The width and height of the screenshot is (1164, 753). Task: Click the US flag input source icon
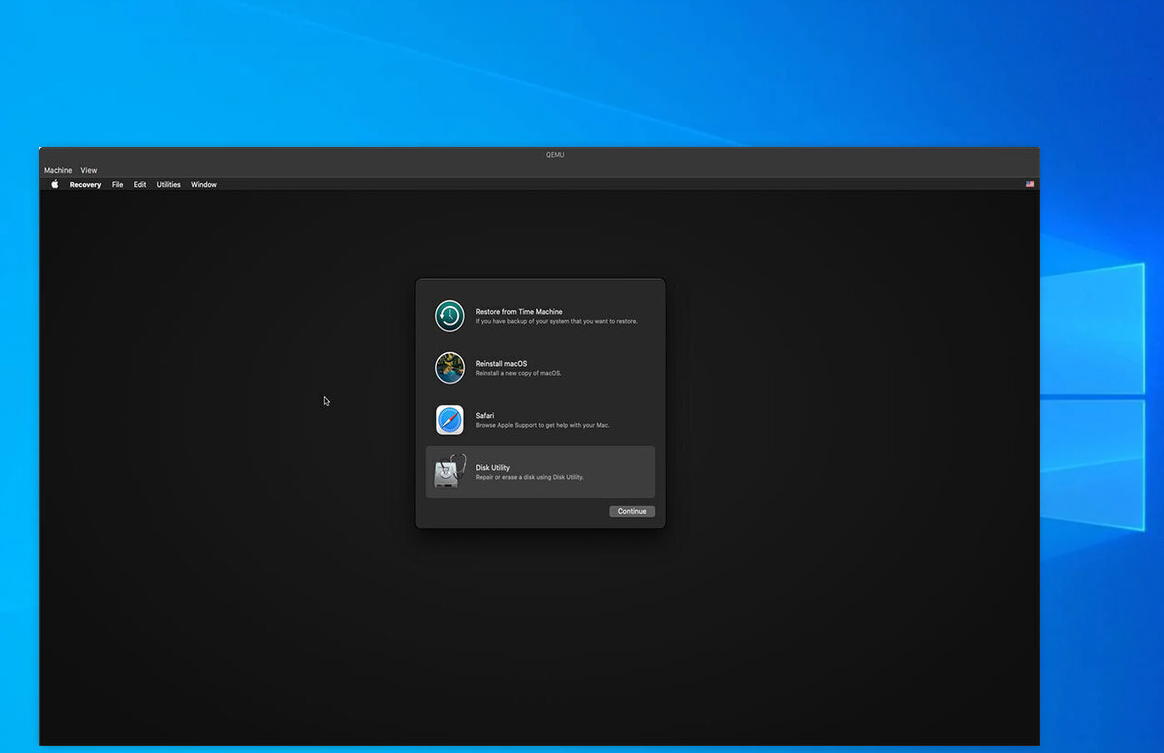pyautogui.click(x=1030, y=184)
